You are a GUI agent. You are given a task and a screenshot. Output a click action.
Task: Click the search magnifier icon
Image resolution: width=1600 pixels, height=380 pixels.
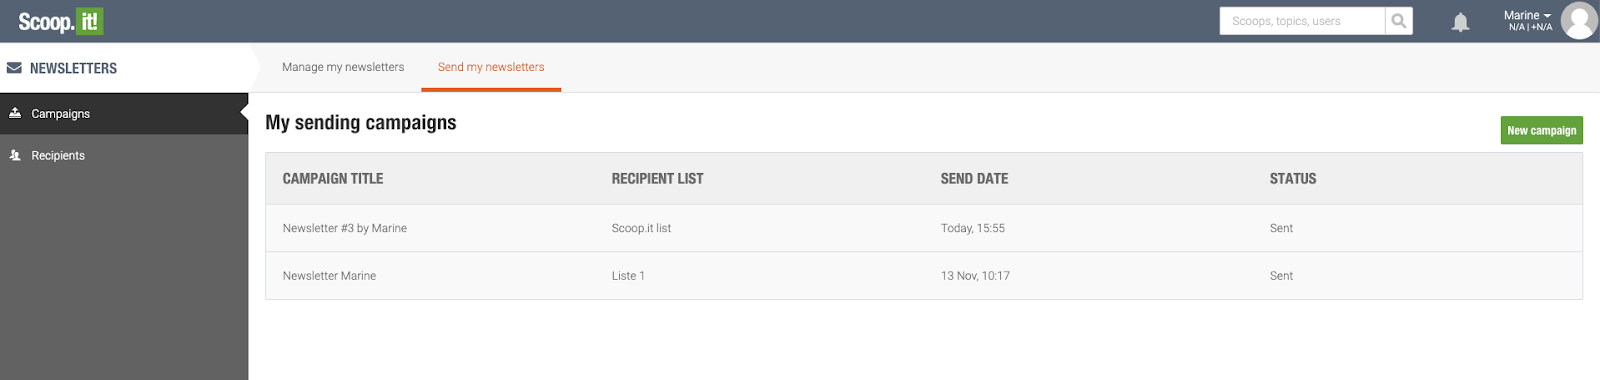(1399, 21)
